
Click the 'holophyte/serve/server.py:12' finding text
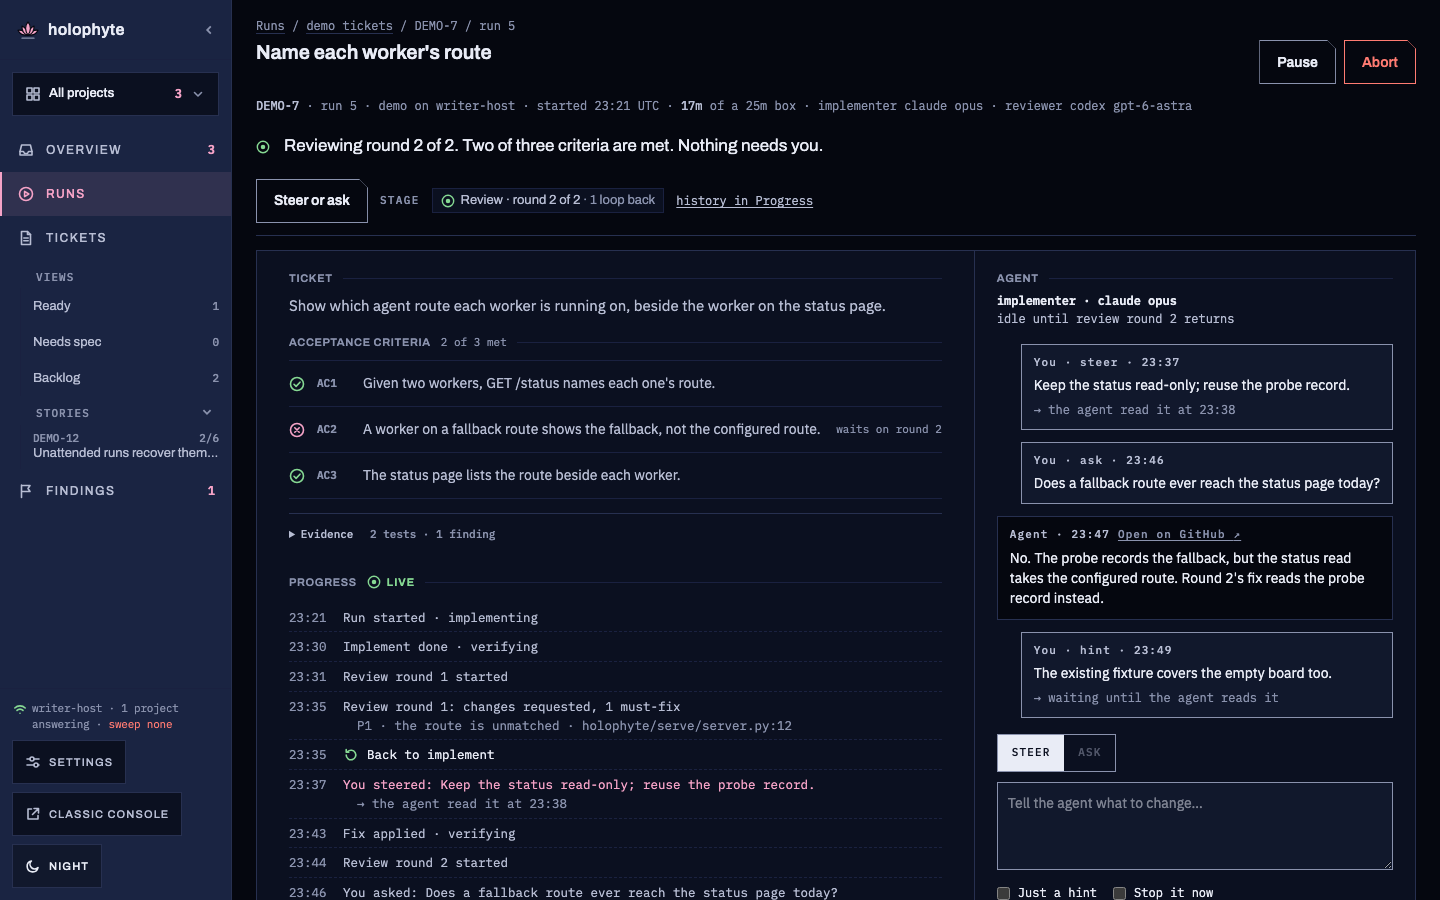point(687,726)
